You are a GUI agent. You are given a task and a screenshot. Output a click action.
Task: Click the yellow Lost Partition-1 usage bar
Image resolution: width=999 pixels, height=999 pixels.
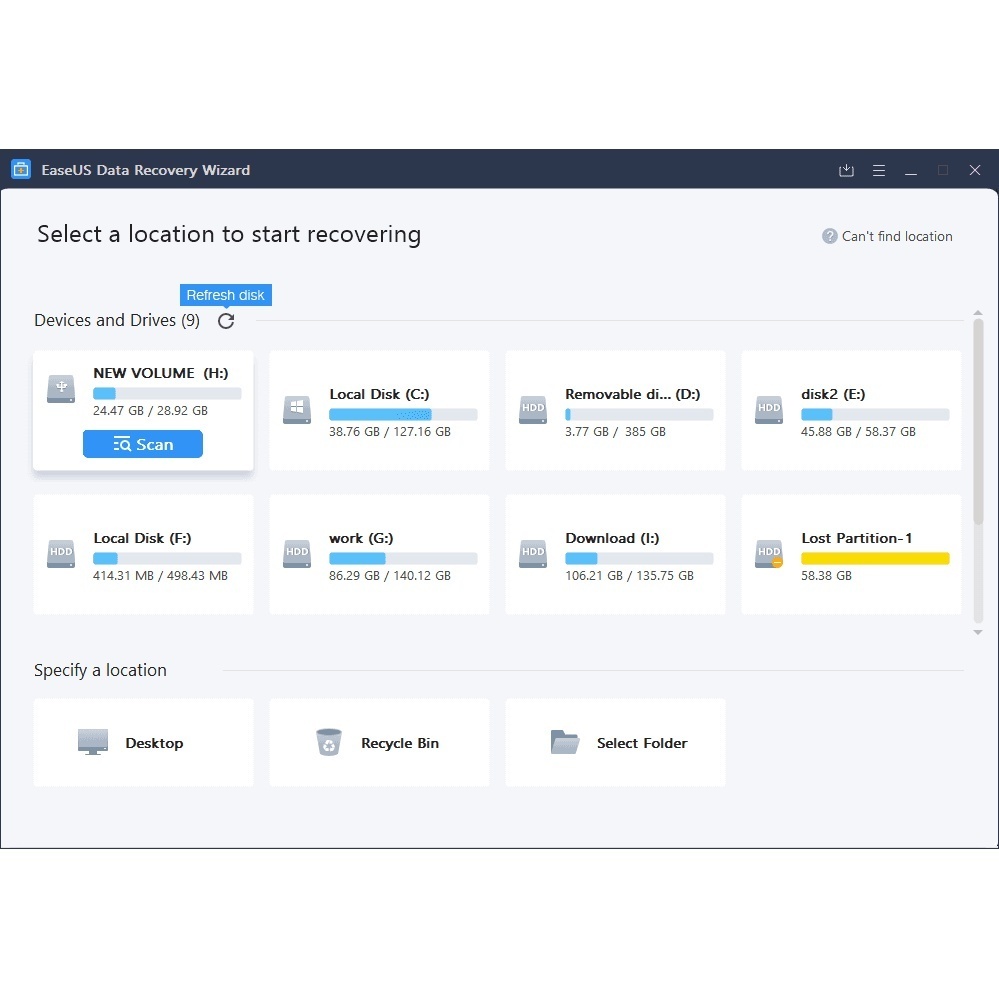[x=875, y=559]
